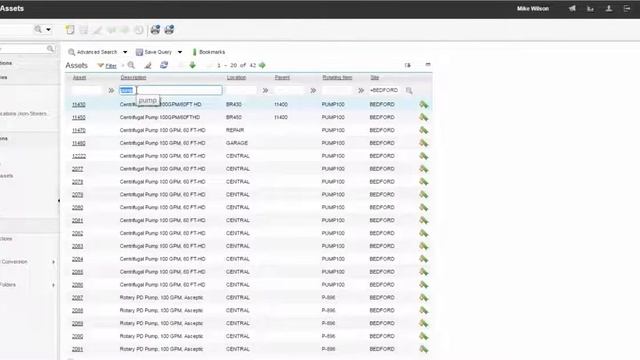Viewport: 640px width, 360px height.
Task: Expand the Save Query dropdown arrow
Action: (180, 52)
